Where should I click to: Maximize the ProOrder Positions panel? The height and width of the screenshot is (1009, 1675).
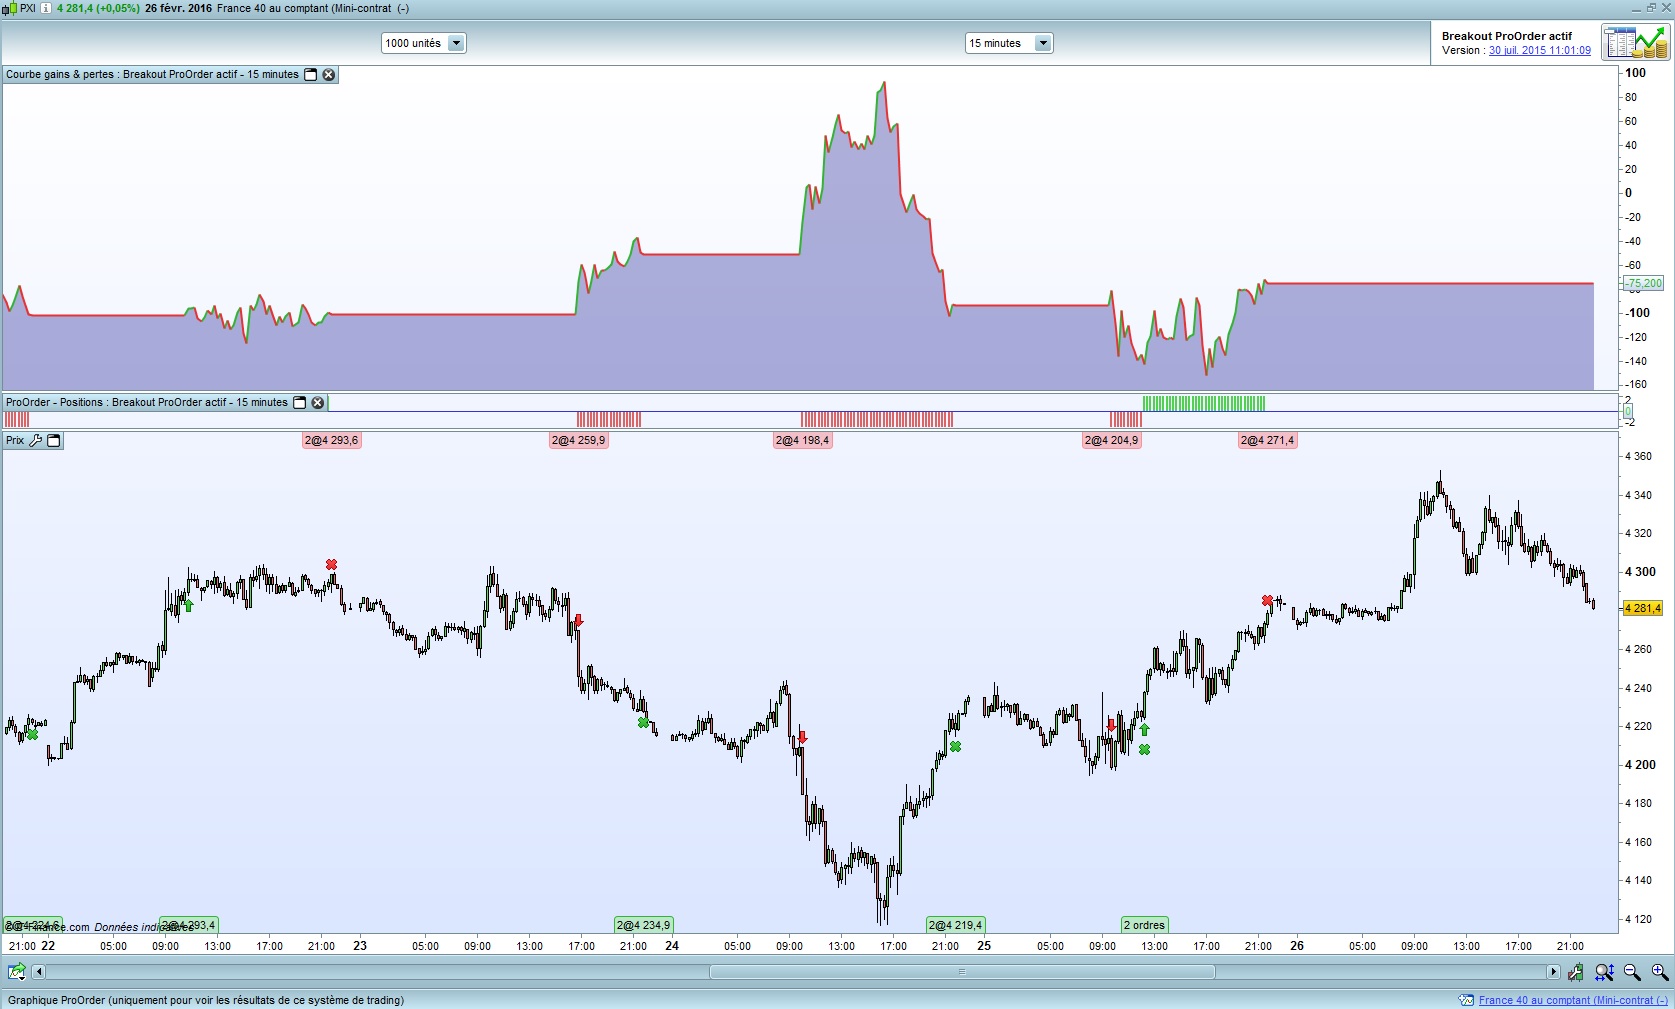299,403
